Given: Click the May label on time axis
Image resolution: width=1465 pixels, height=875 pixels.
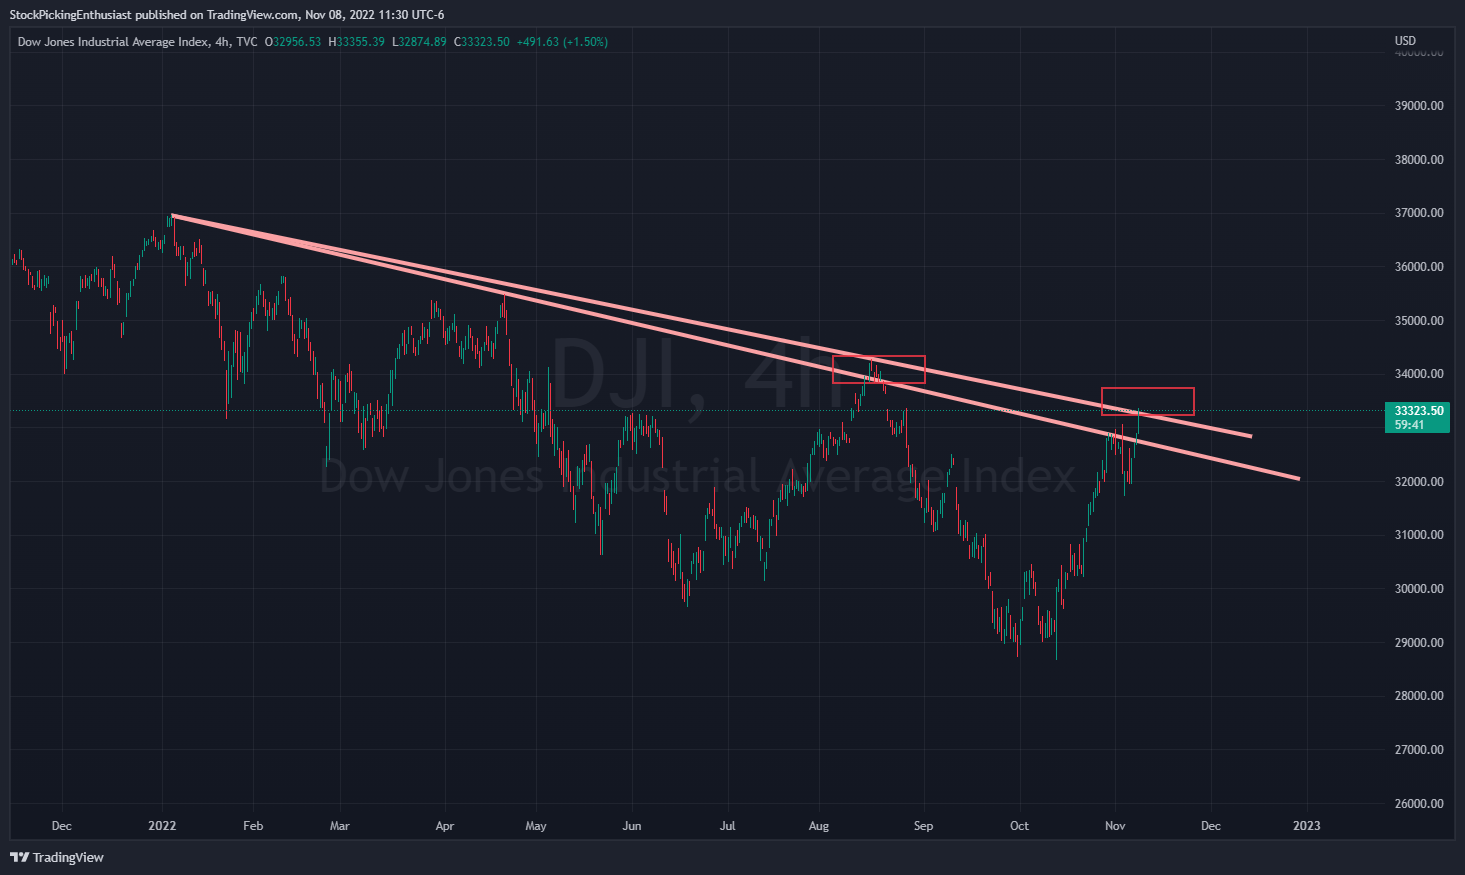Looking at the screenshot, I should [x=536, y=826].
